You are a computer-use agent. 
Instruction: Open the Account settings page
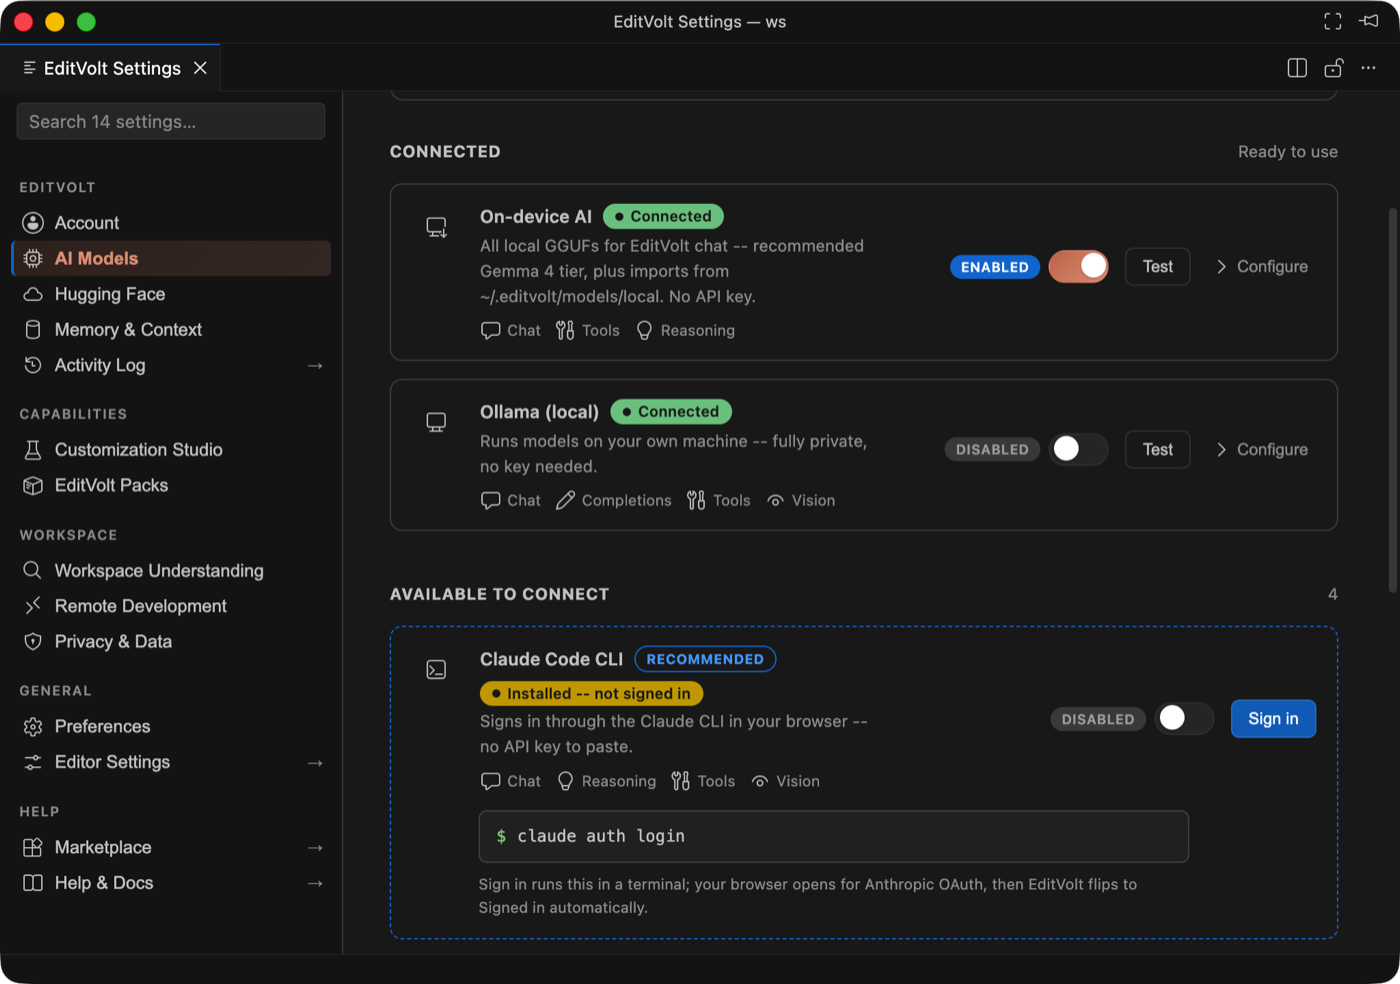[171, 223]
